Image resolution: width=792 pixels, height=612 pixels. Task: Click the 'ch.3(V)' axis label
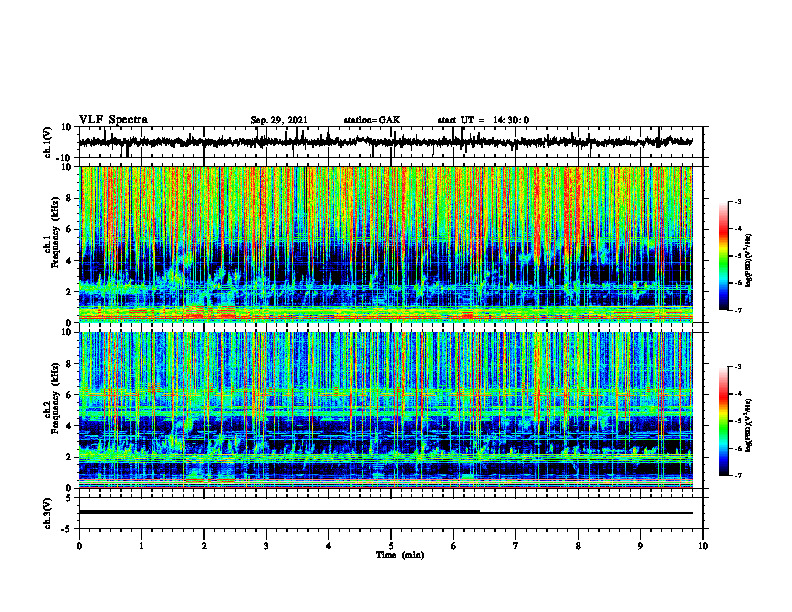pos(47,514)
